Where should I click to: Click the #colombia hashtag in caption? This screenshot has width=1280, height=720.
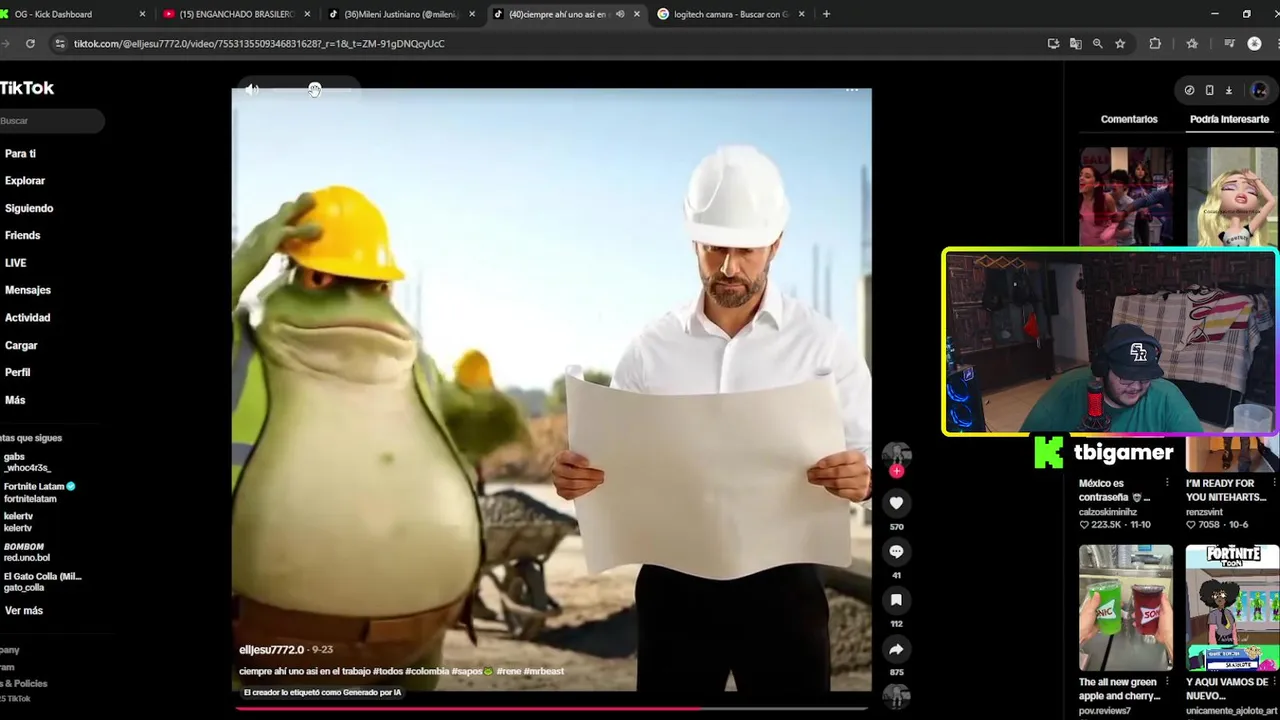pyautogui.click(x=427, y=672)
